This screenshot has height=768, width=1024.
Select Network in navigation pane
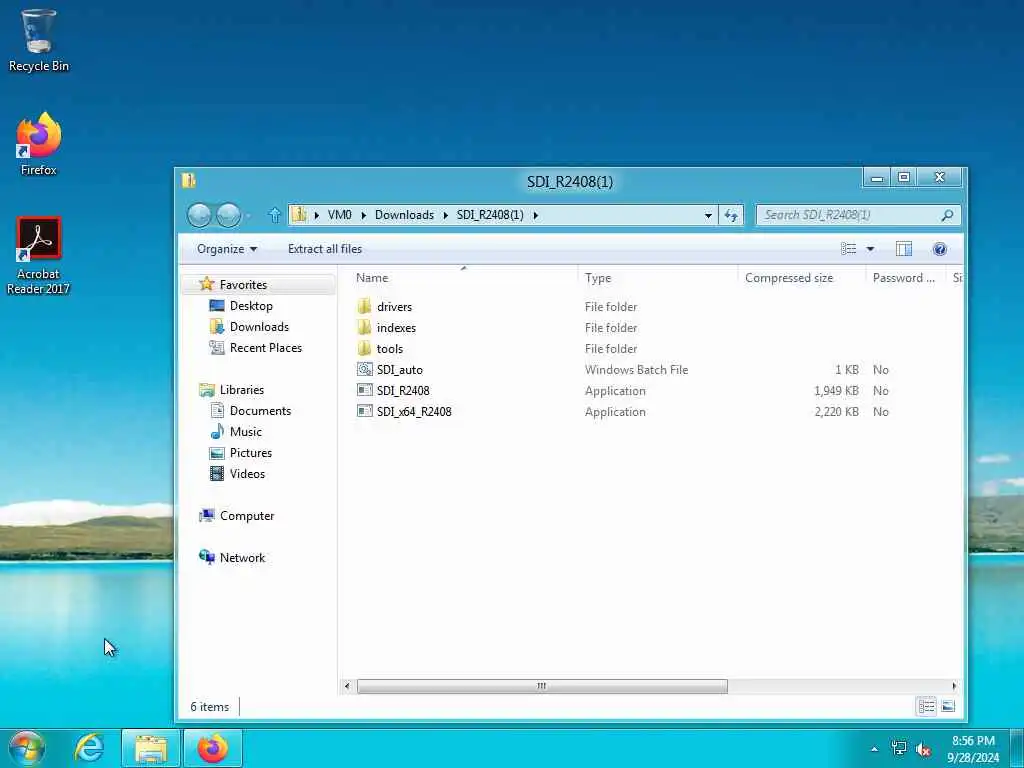[x=242, y=558]
